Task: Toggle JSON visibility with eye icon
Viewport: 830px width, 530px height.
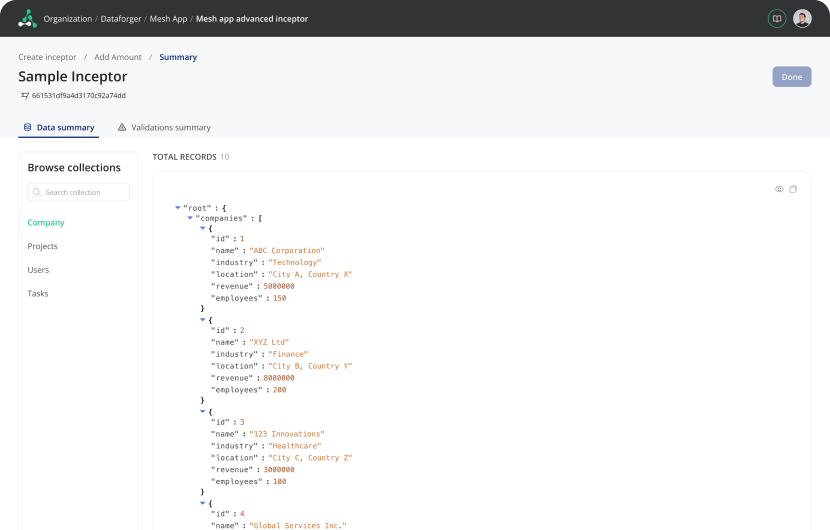Action: coord(779,189)
